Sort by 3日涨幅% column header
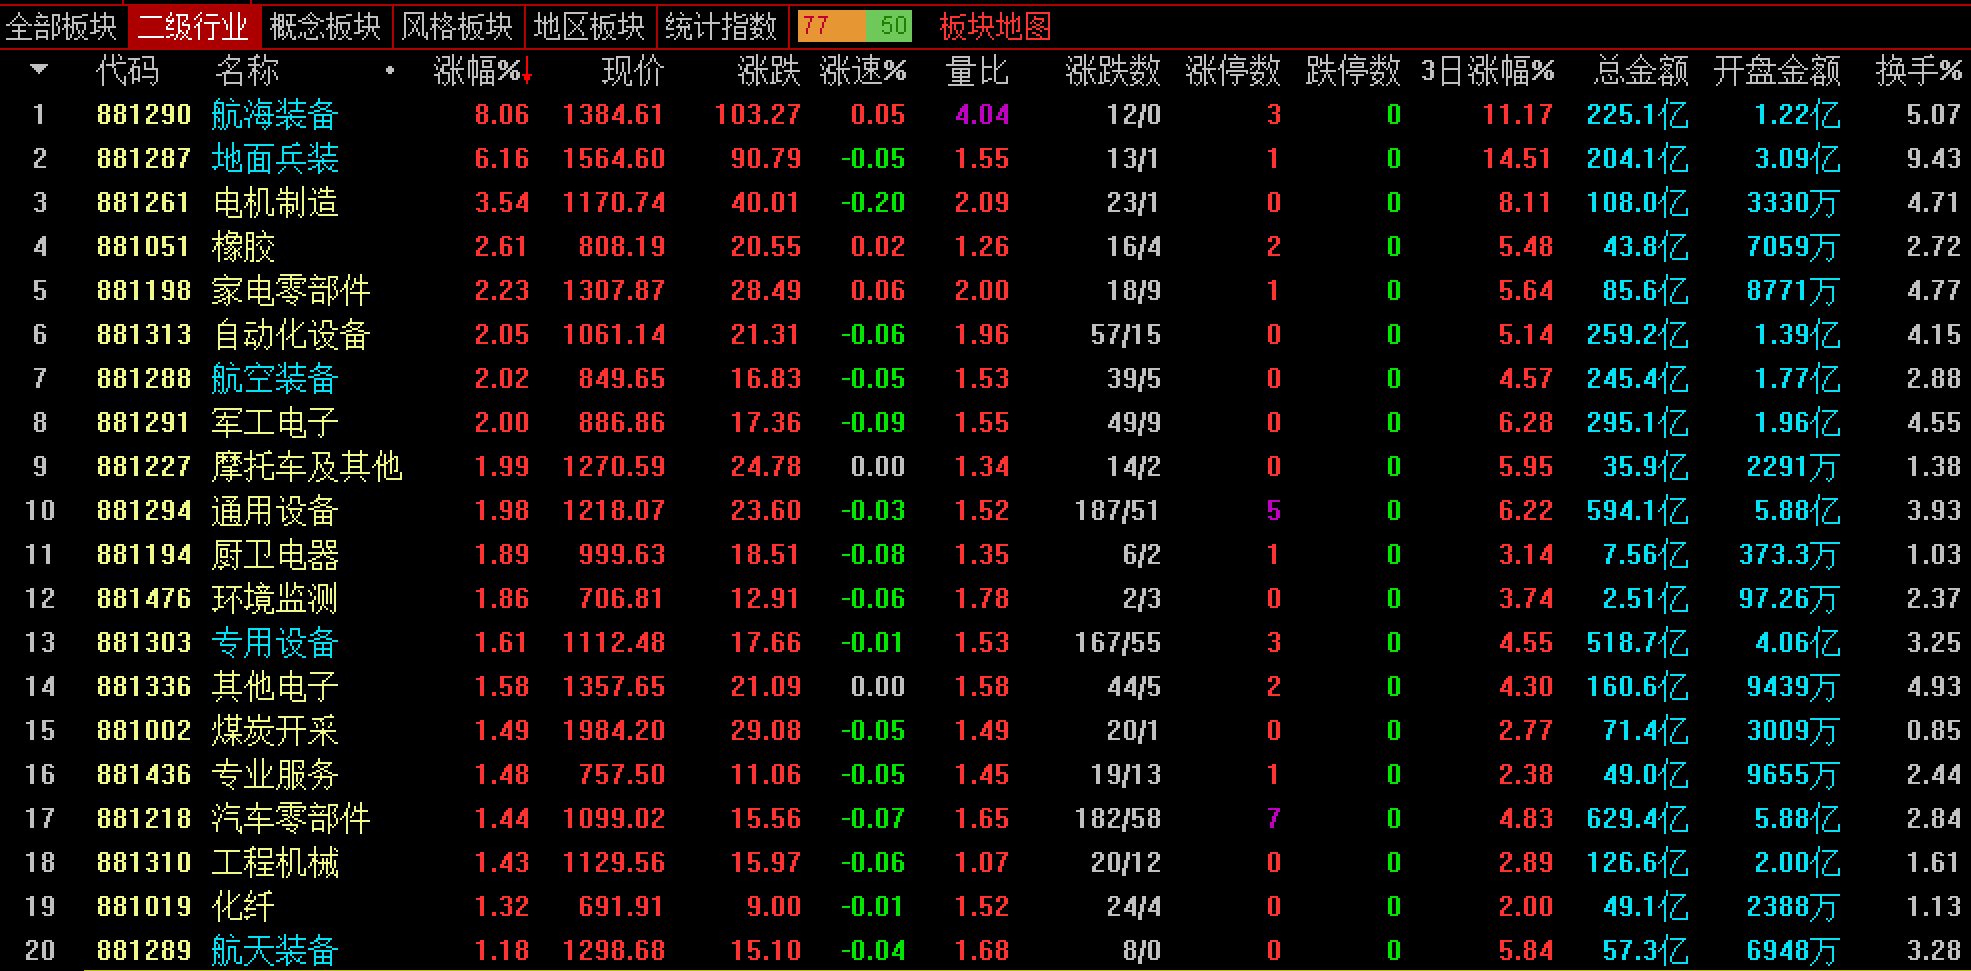Image resolution: width=1971 pixels, height=971 pixels. point(1487,70)
